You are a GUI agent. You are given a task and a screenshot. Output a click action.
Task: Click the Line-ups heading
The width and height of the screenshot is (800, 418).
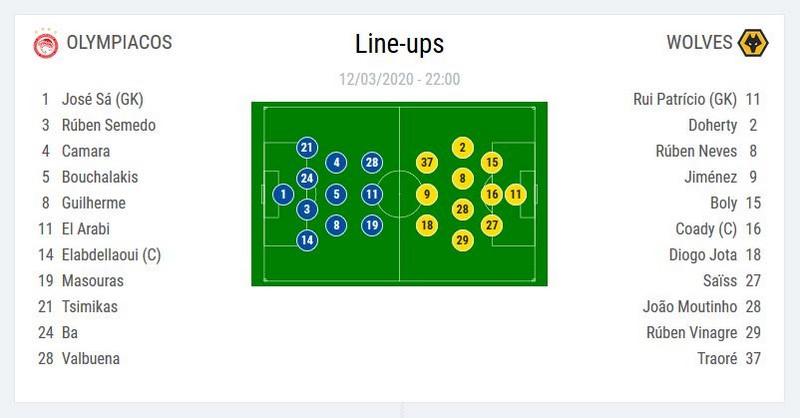[399, 44]
